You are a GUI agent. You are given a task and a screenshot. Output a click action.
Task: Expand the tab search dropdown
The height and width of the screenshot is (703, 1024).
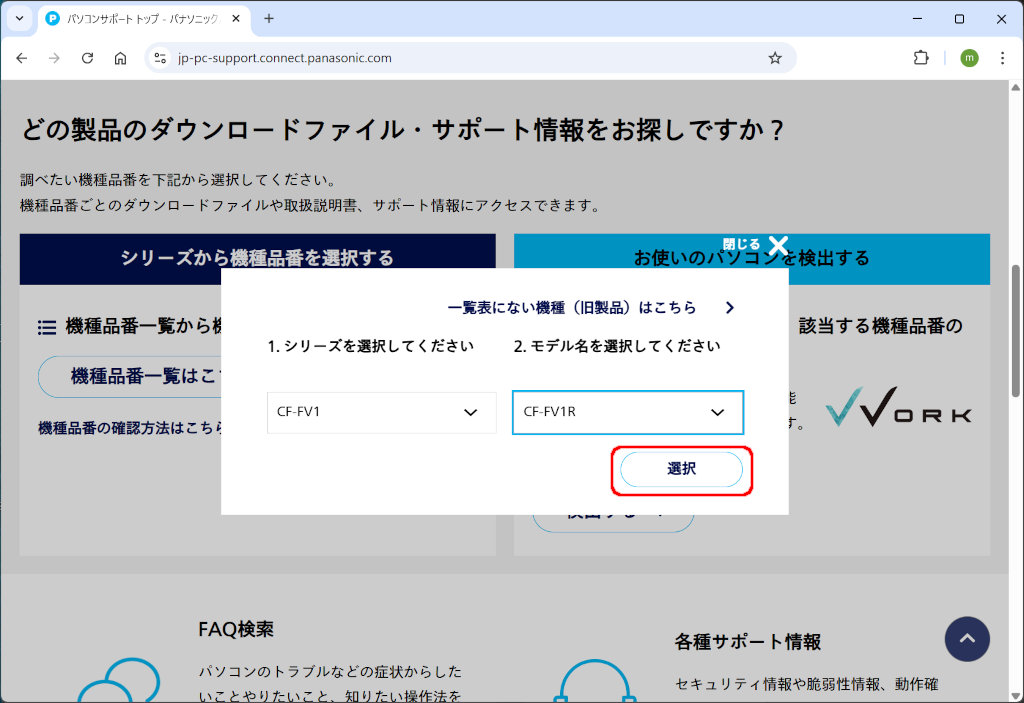coord(20,19)
